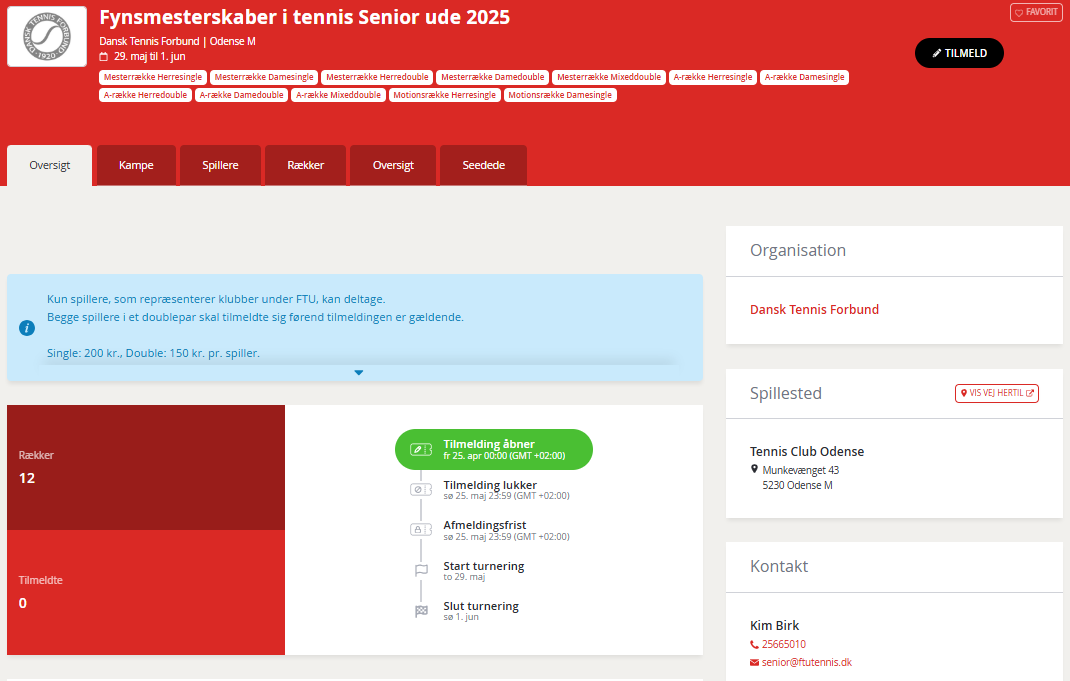Screen dimensions: 1070x681
Task: Click the header text Dansk Tennis Forbund | Odense M
Action: 177,42
